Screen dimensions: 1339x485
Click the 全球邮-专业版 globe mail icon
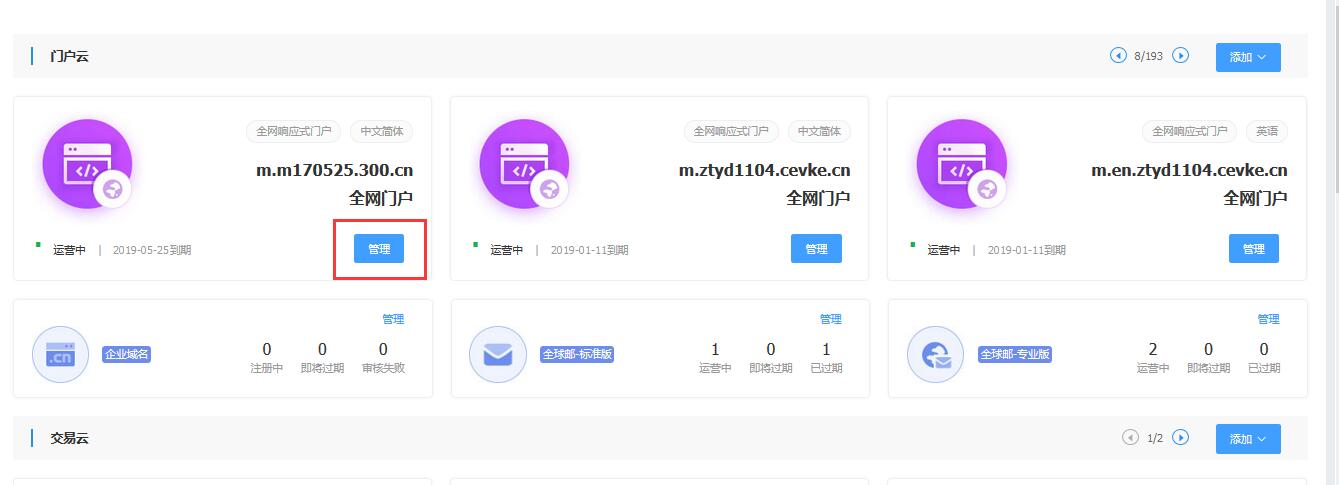point(935,354)
